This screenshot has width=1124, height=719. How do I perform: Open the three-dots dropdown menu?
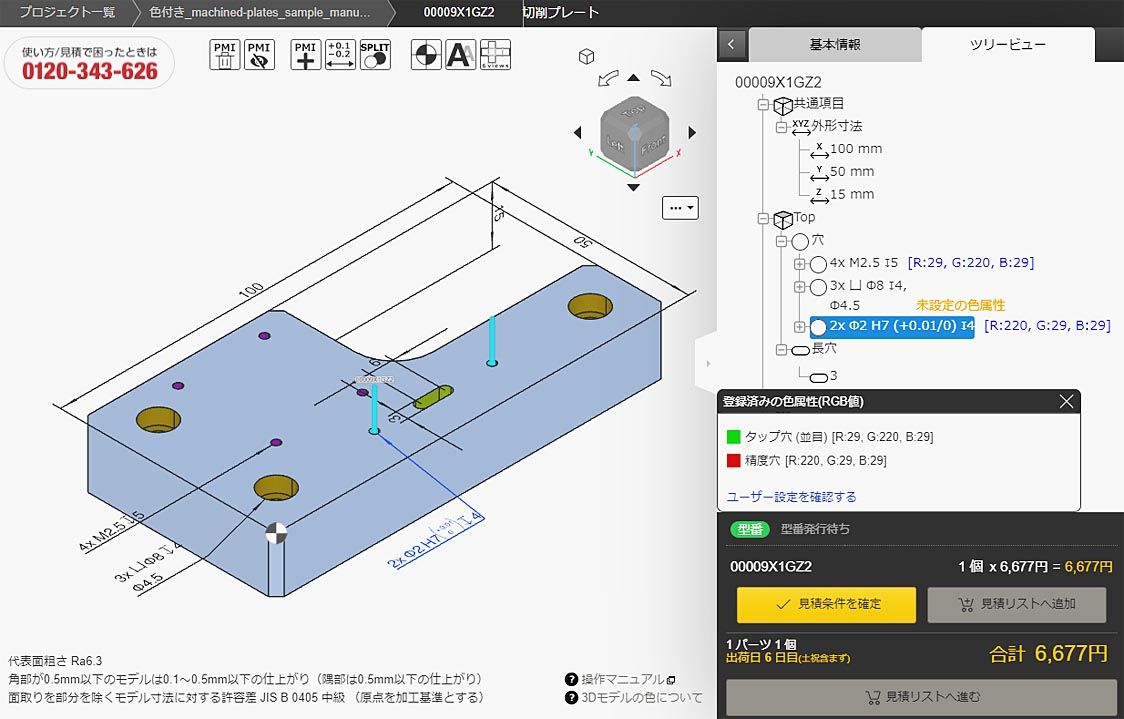680,208
